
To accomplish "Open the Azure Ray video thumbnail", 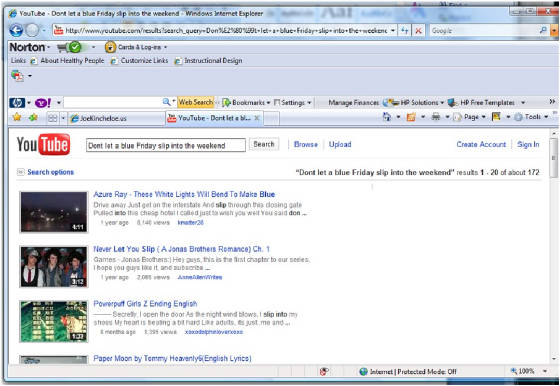I will [x=54, y=212].
